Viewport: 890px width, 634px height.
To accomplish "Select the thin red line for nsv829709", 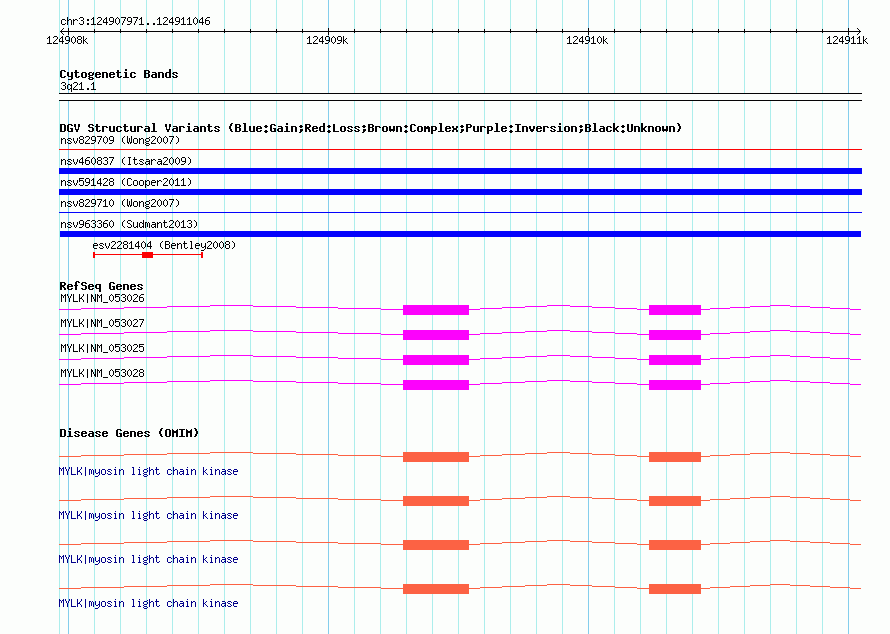I will (460, 150).
